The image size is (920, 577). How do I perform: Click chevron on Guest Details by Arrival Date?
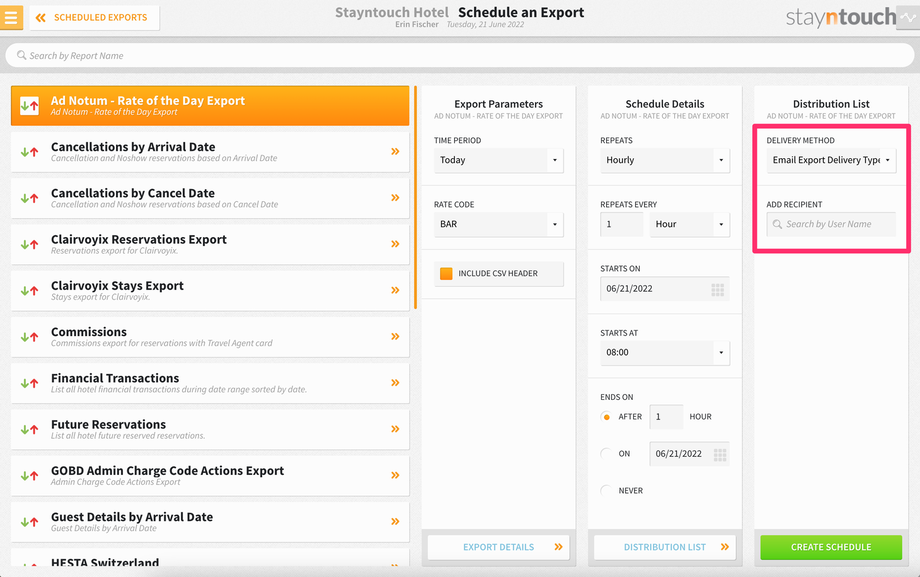pyautogui.click(x=395, y=521)
